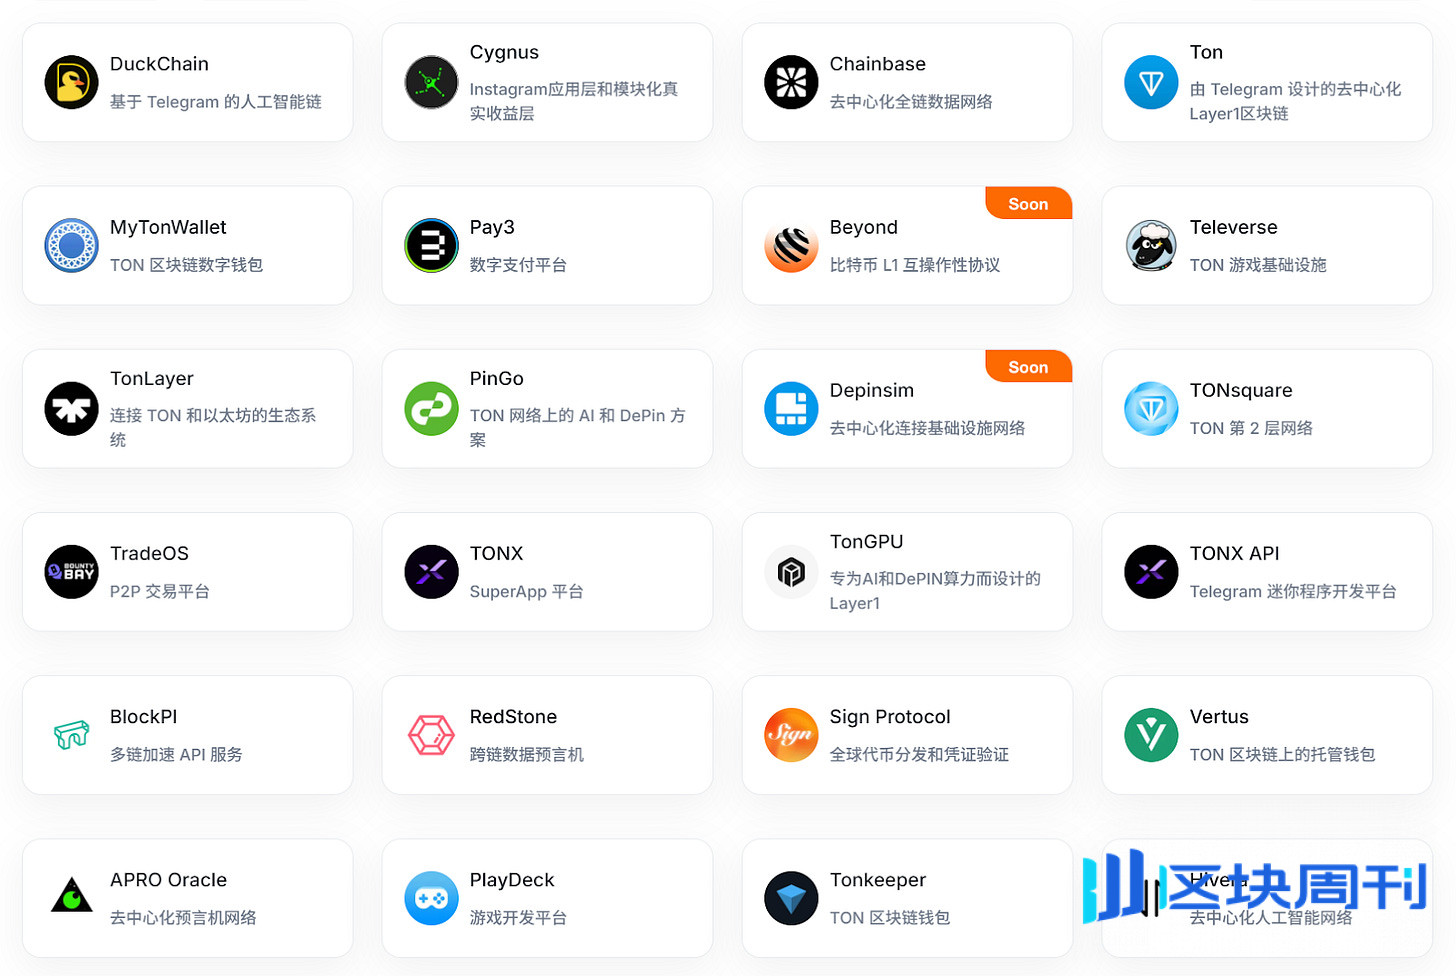Image resolution: width=1456 pixels, height=976 pixels.
Task: Select the TonLayer description text
Action: point(213,427)
